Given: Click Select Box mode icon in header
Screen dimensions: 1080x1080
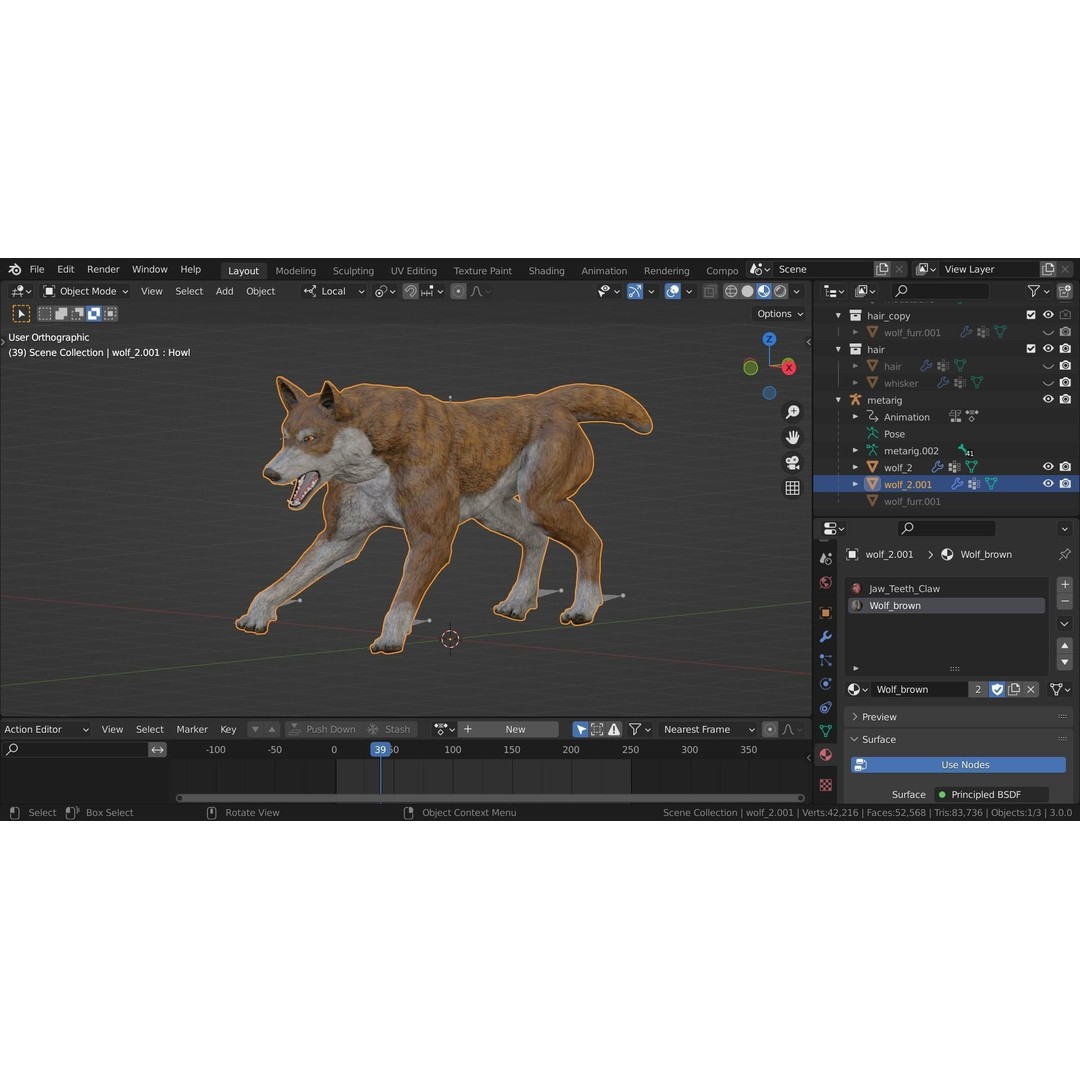Looking at the screenshot, I should pos(45,314).
